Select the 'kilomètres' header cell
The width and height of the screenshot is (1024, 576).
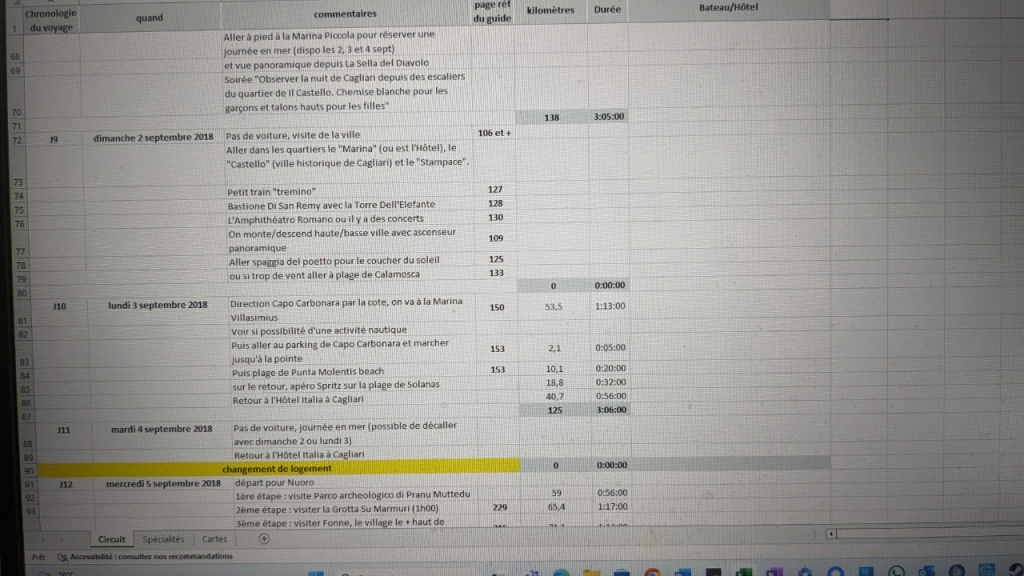click(550, 10)
